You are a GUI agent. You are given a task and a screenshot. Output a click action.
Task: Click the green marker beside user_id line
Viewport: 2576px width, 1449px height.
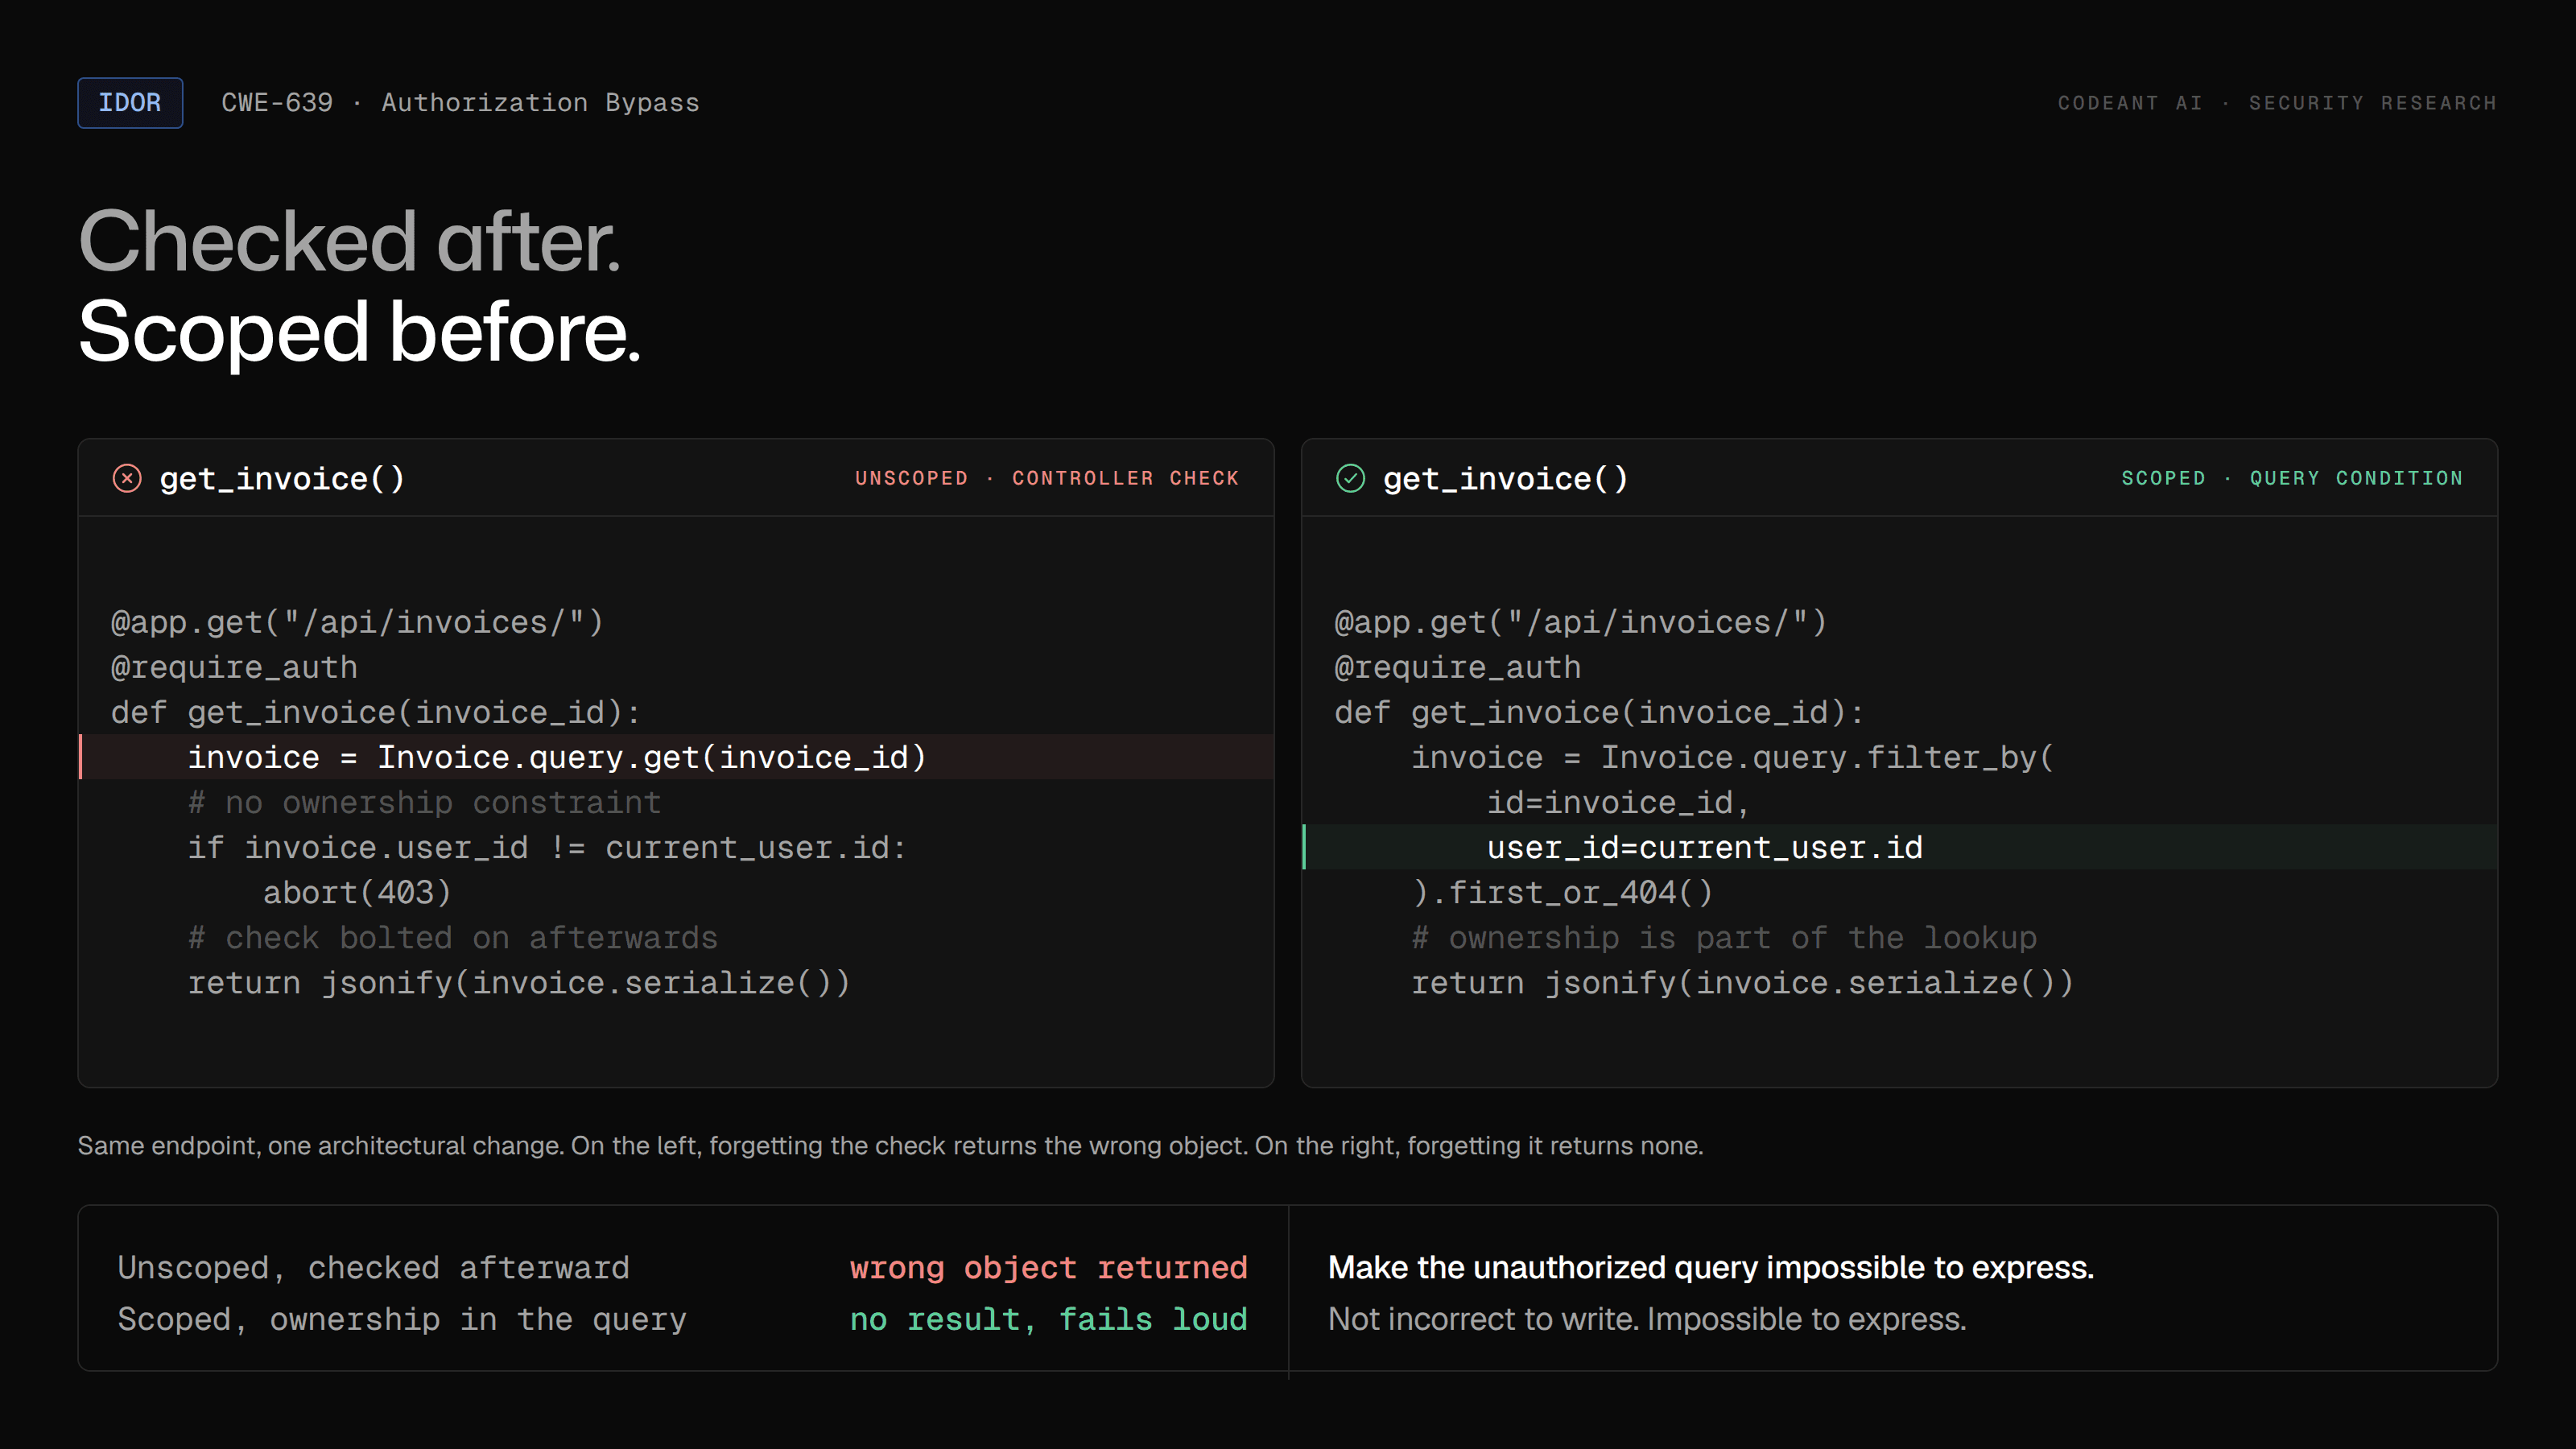click(x=1304, y=847)
